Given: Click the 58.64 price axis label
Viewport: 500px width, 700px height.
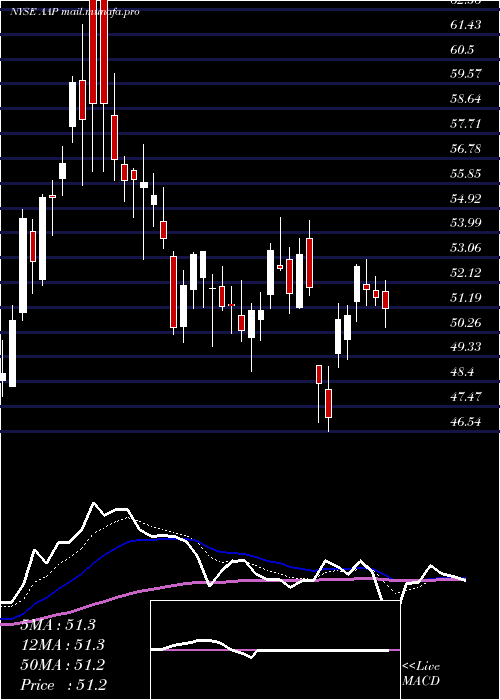Looking at the screenshot, I should (466, 99).
